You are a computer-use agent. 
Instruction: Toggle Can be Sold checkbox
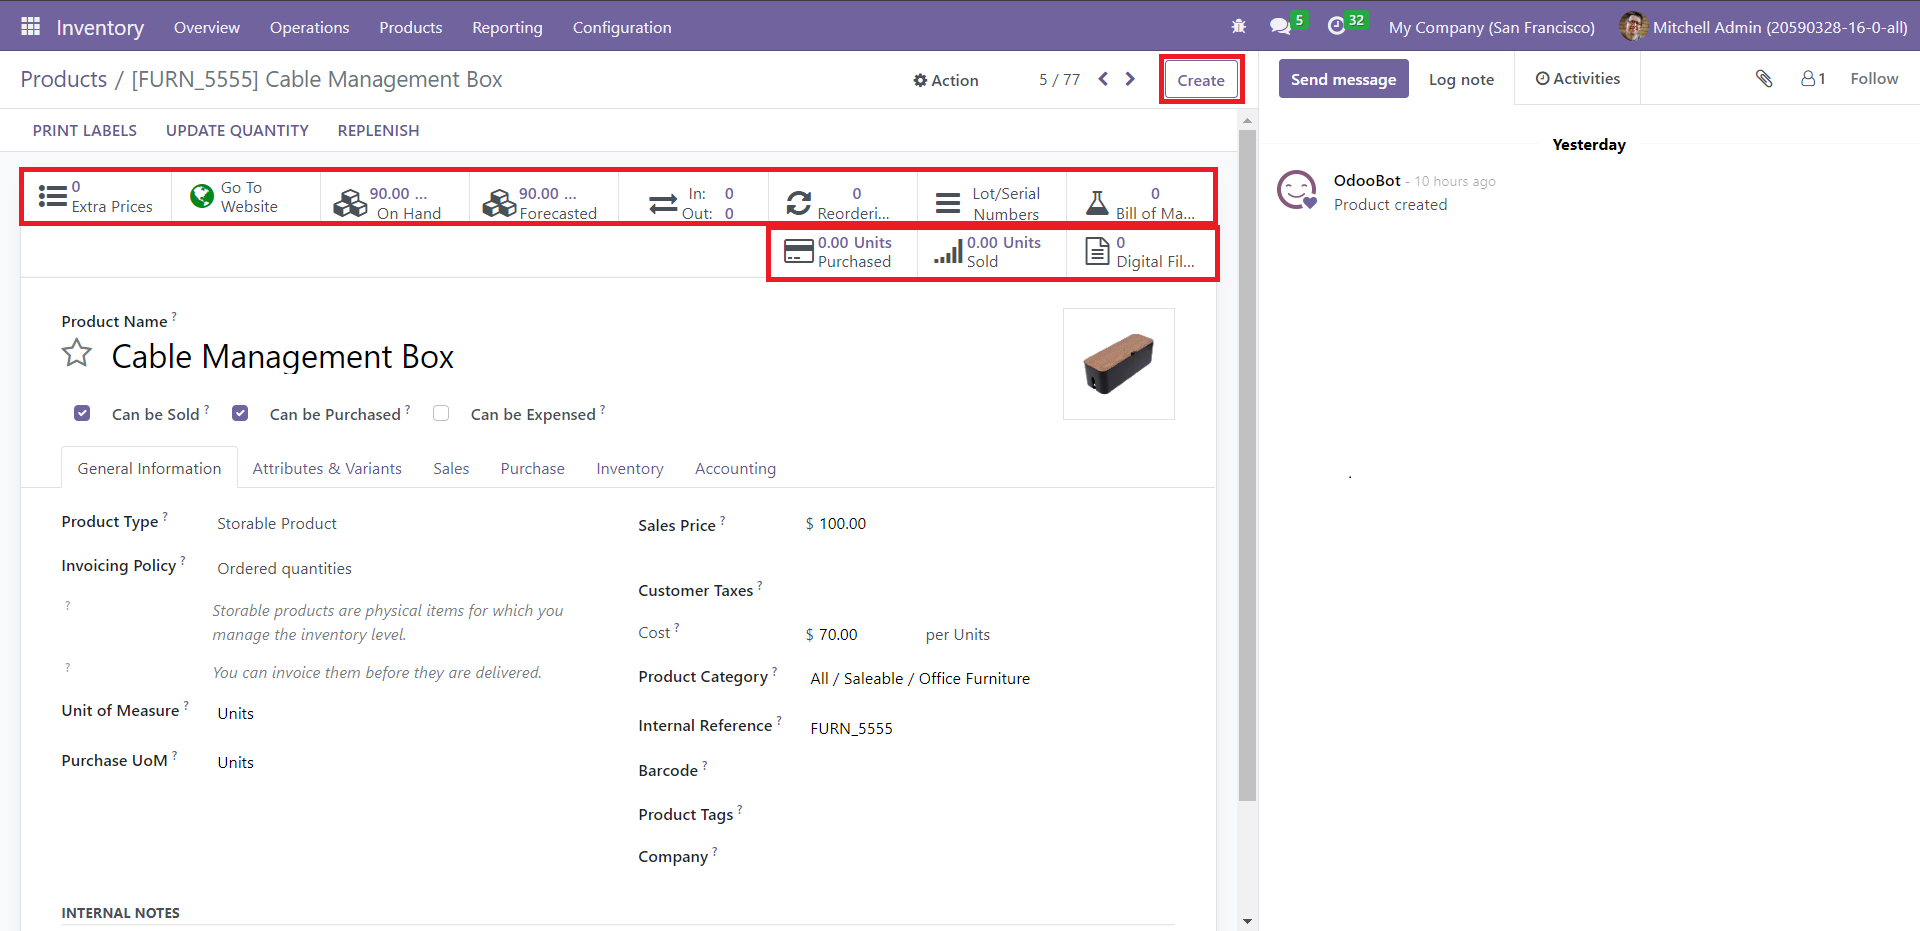pyautogui.click(x=82, y=413)
